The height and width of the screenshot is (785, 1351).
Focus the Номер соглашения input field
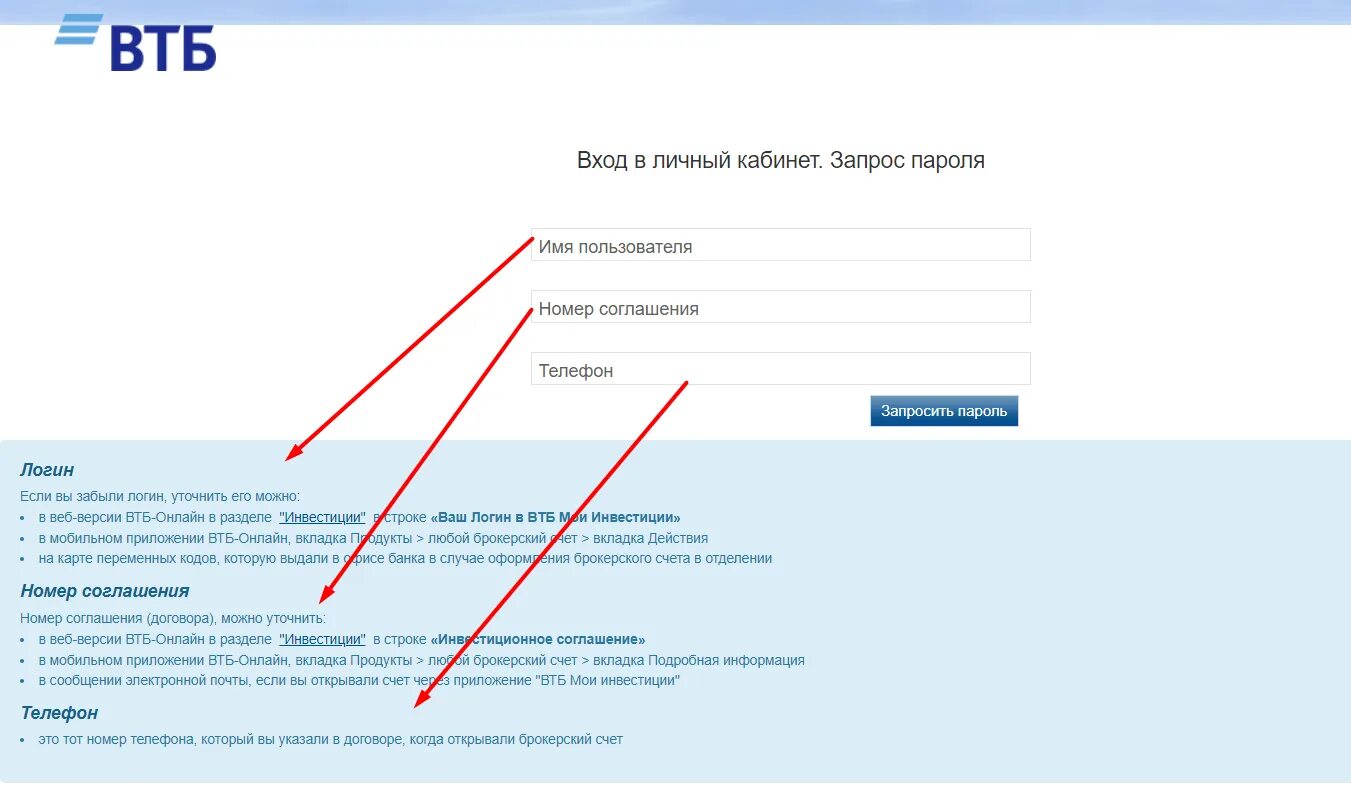(780, 307)
